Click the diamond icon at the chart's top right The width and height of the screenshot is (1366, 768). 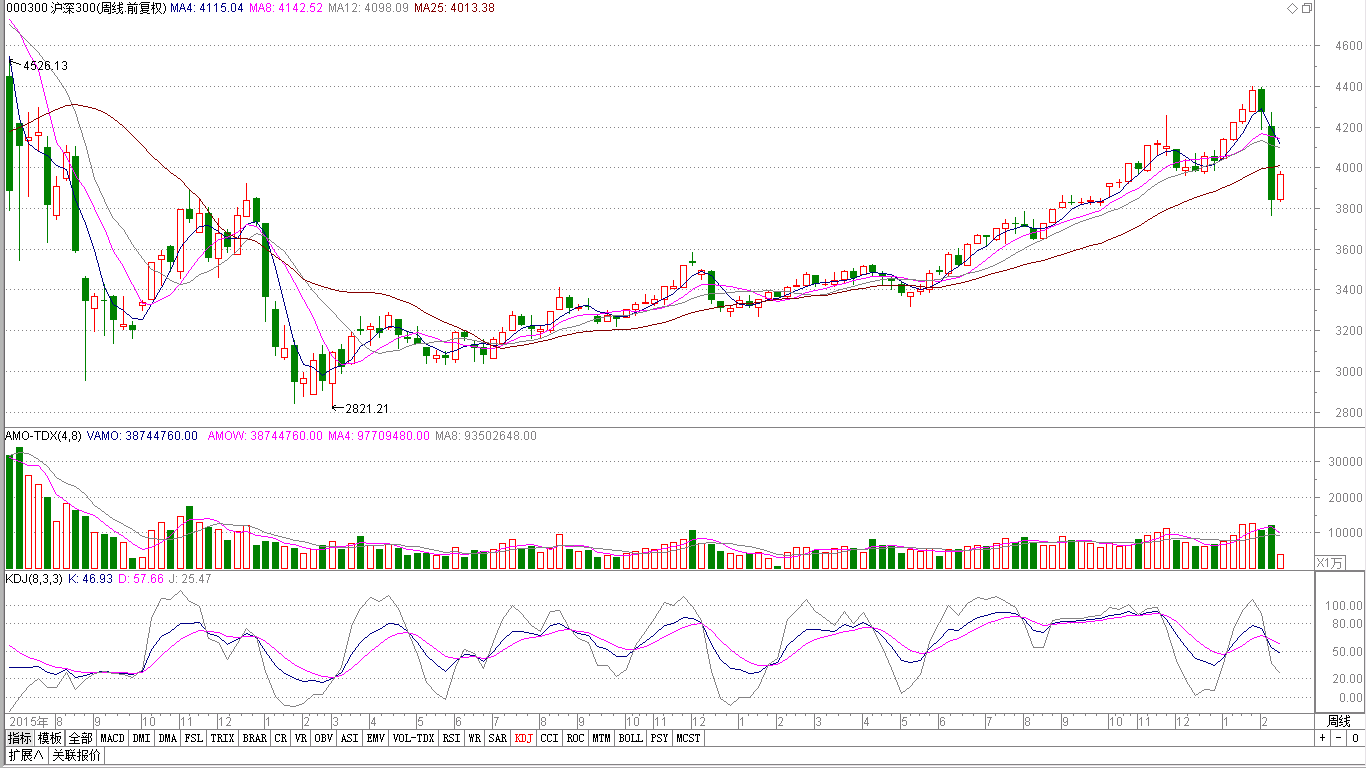point(1291,8)
